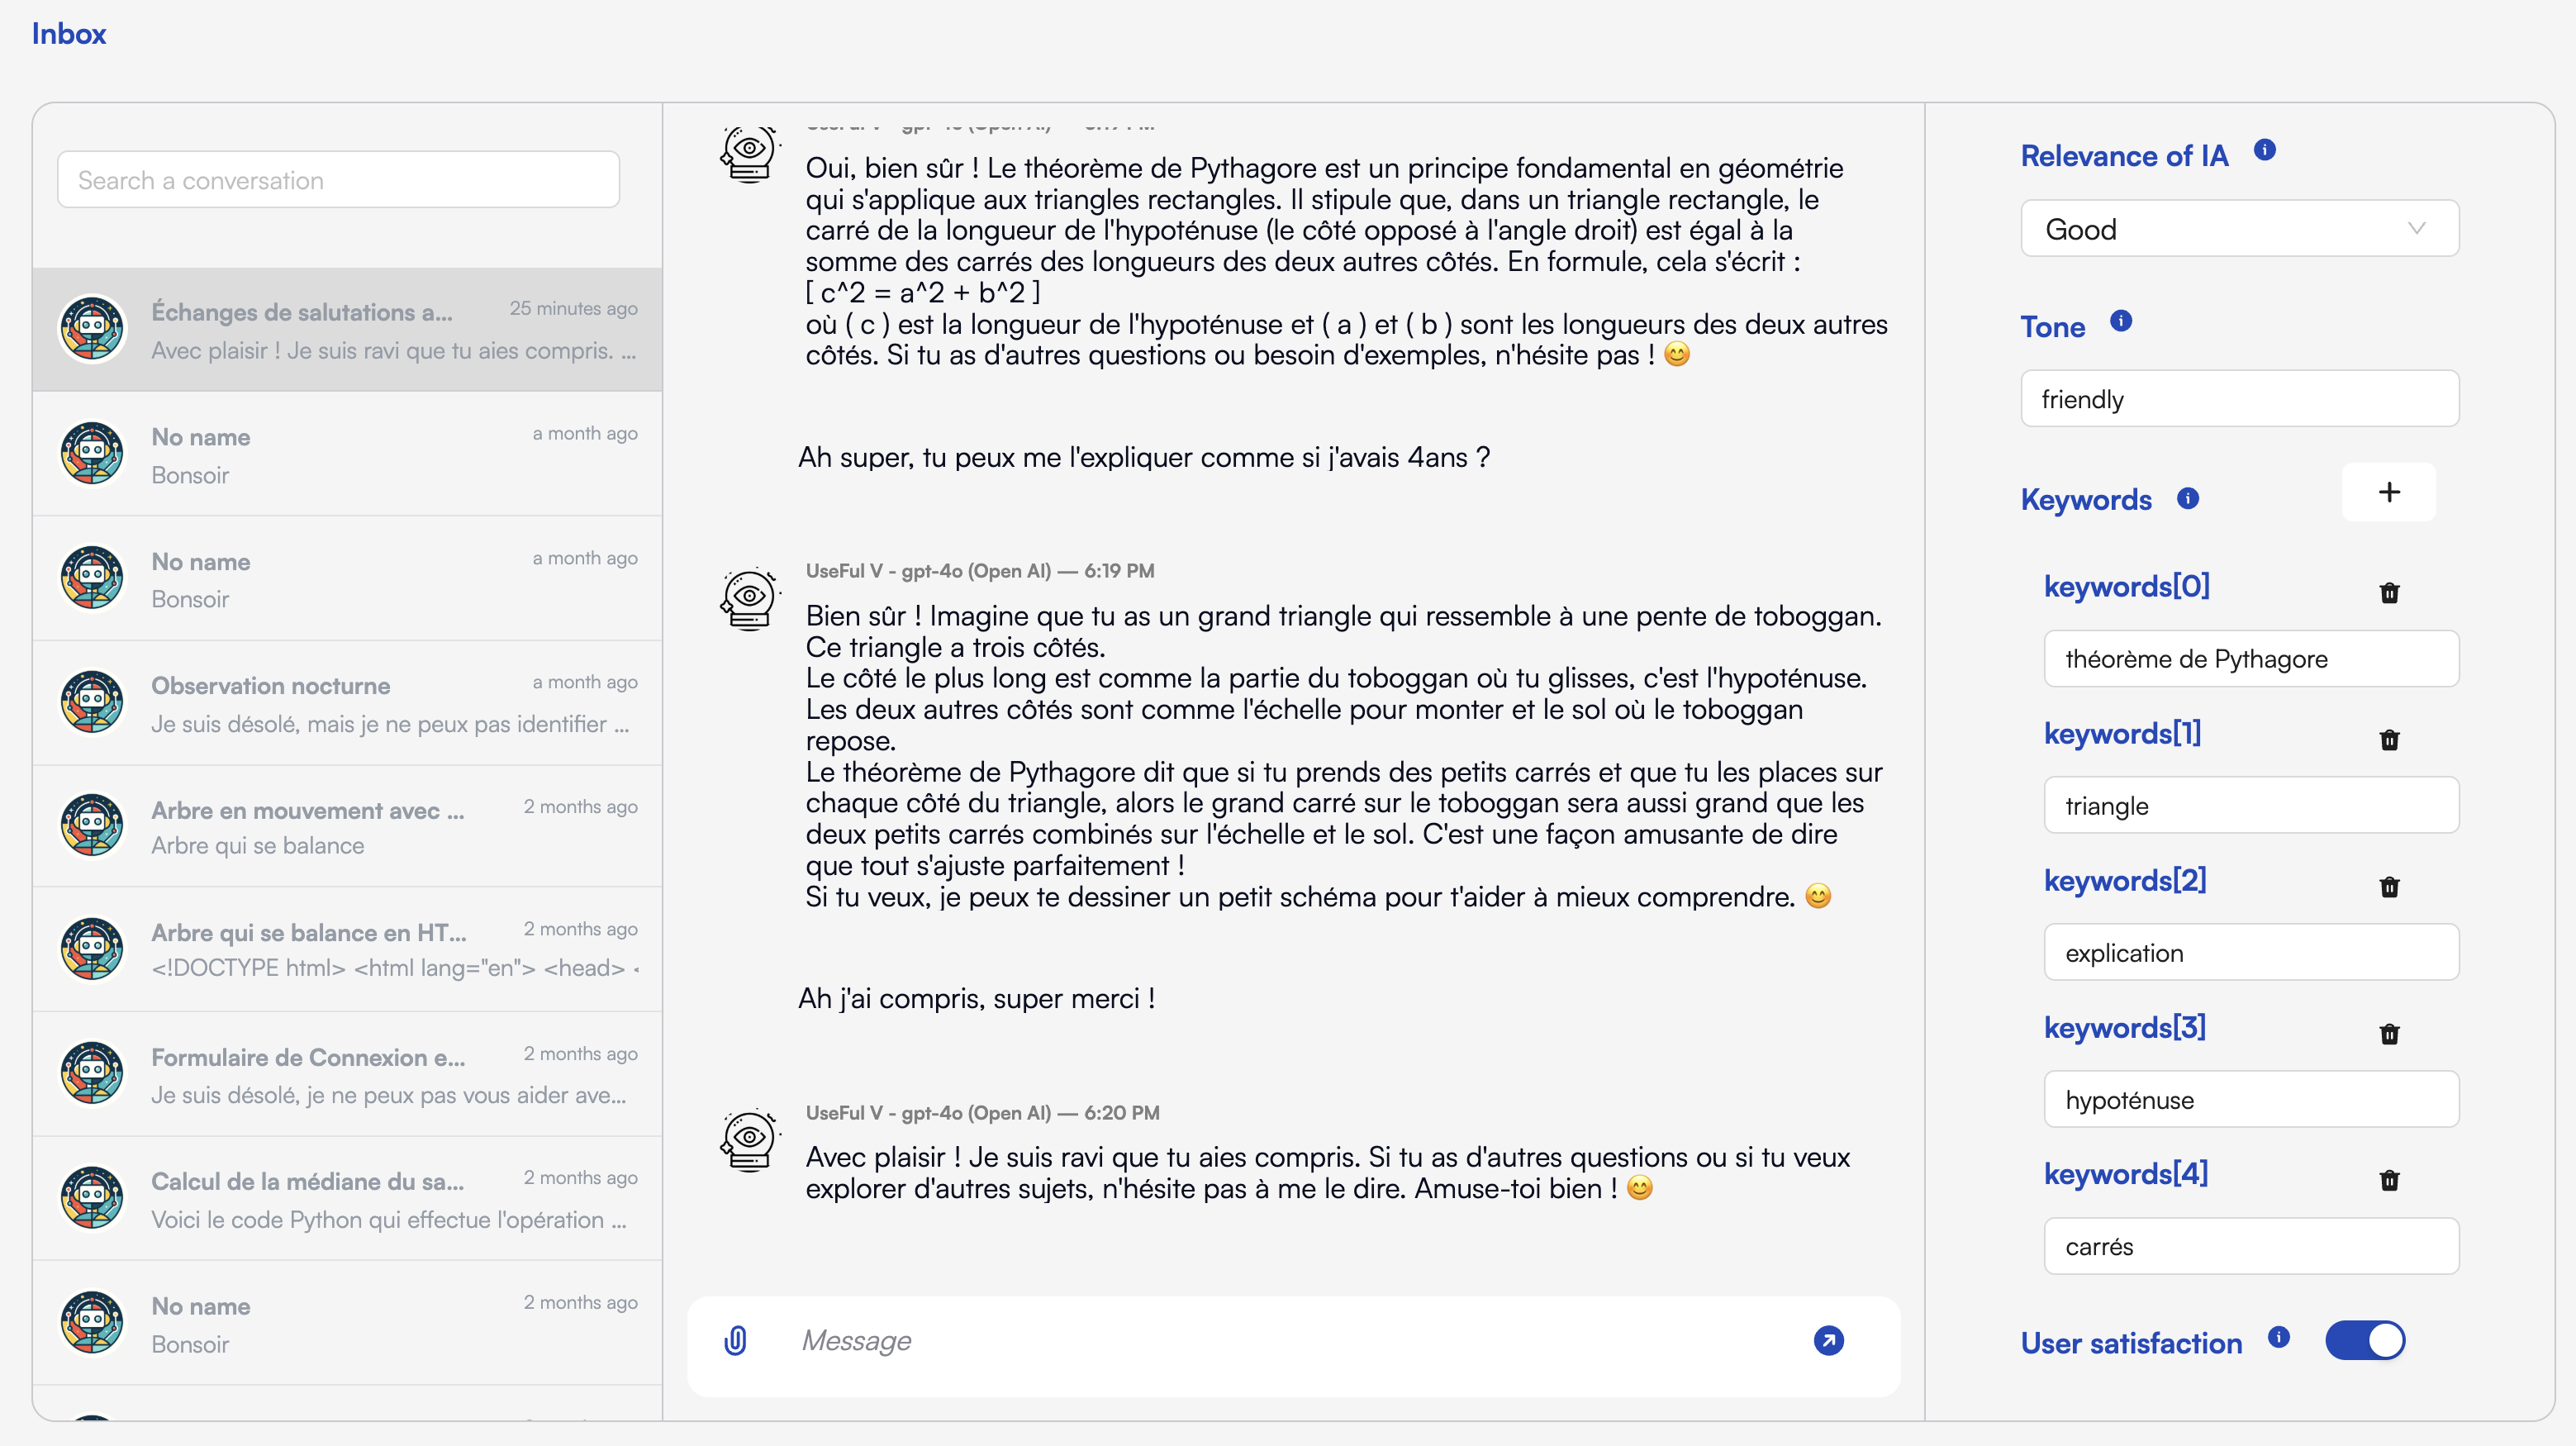Image resolution: width=2576 pixels, height=1446 pixels.
Task: Add a new keyword with plus button
Action: [2389, 492]
